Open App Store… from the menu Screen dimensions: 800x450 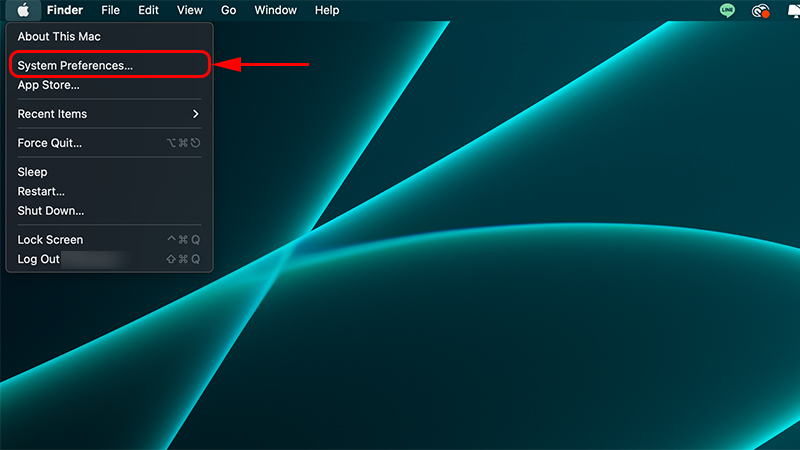coord(109,85)
